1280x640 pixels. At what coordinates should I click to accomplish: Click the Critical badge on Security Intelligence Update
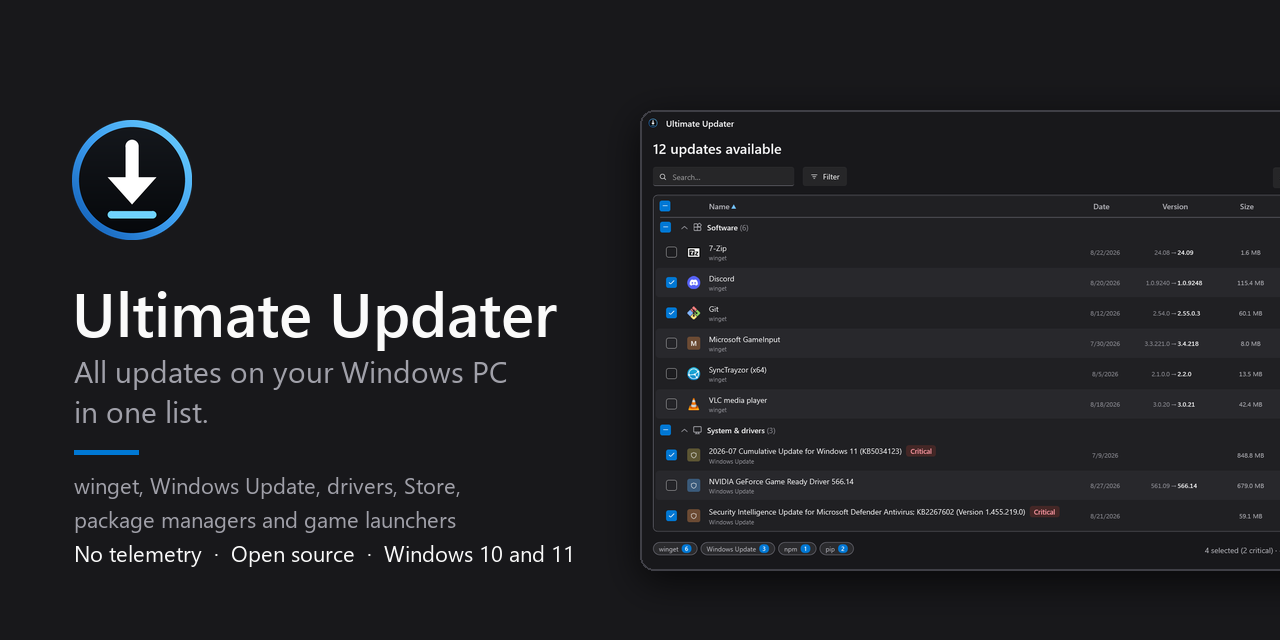coord(1044,512)
